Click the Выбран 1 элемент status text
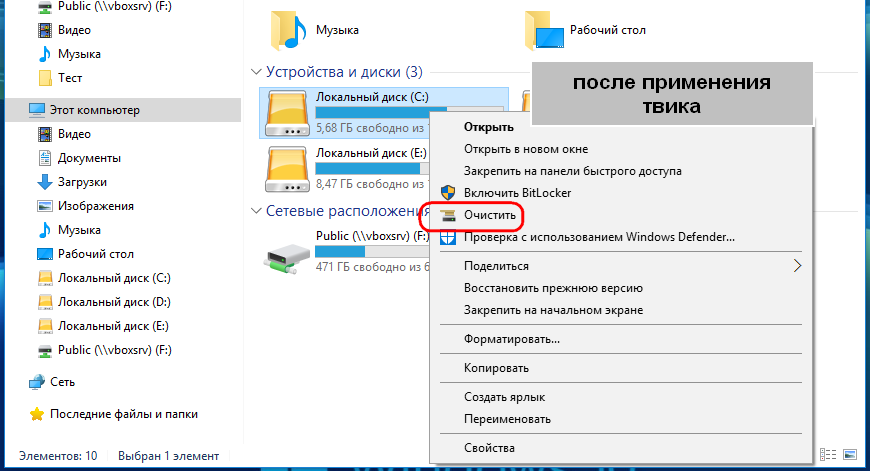 168,456
